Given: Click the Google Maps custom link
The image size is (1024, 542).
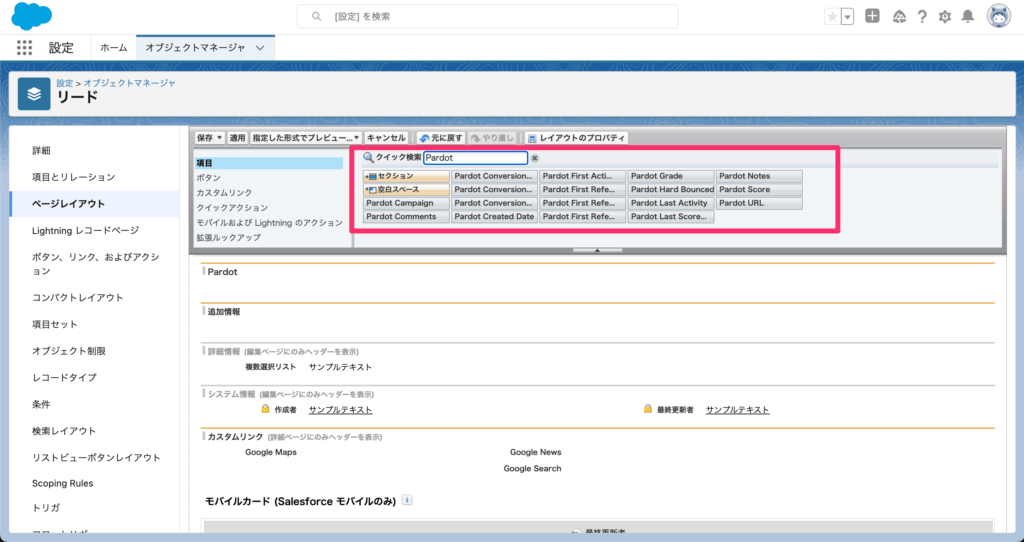Looking at the screenshot, I should click(x=271, y=452).
